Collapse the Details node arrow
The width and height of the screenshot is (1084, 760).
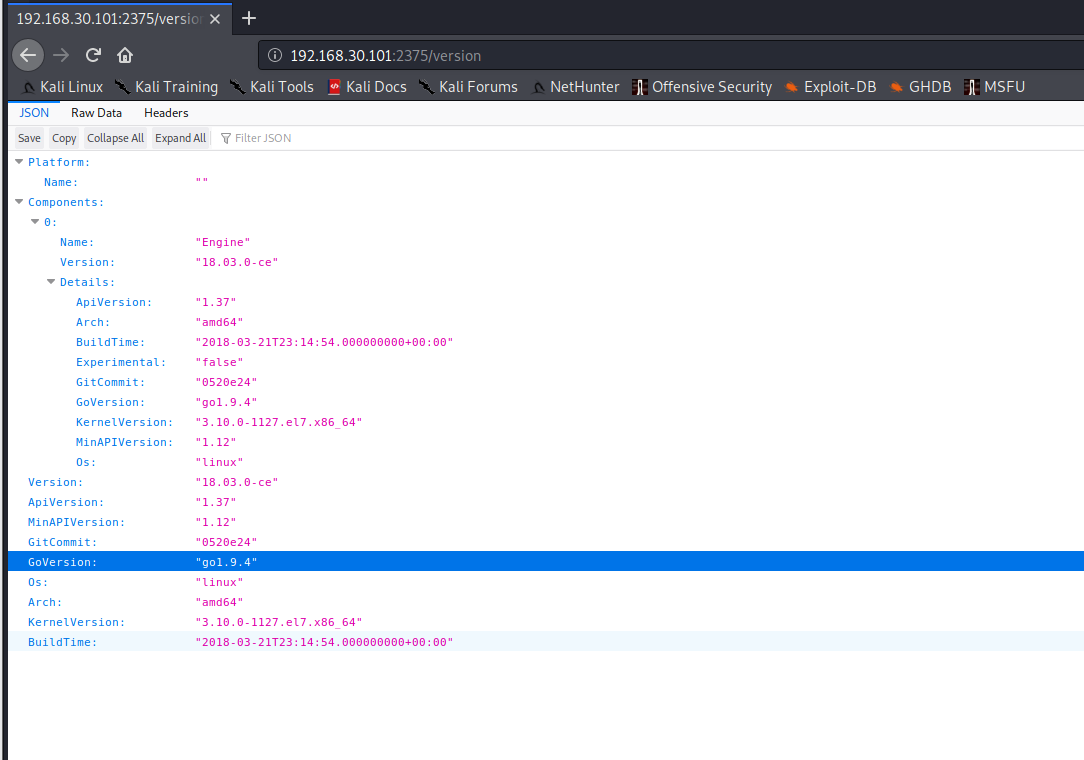pyautogui.click(x=50, y=282)
